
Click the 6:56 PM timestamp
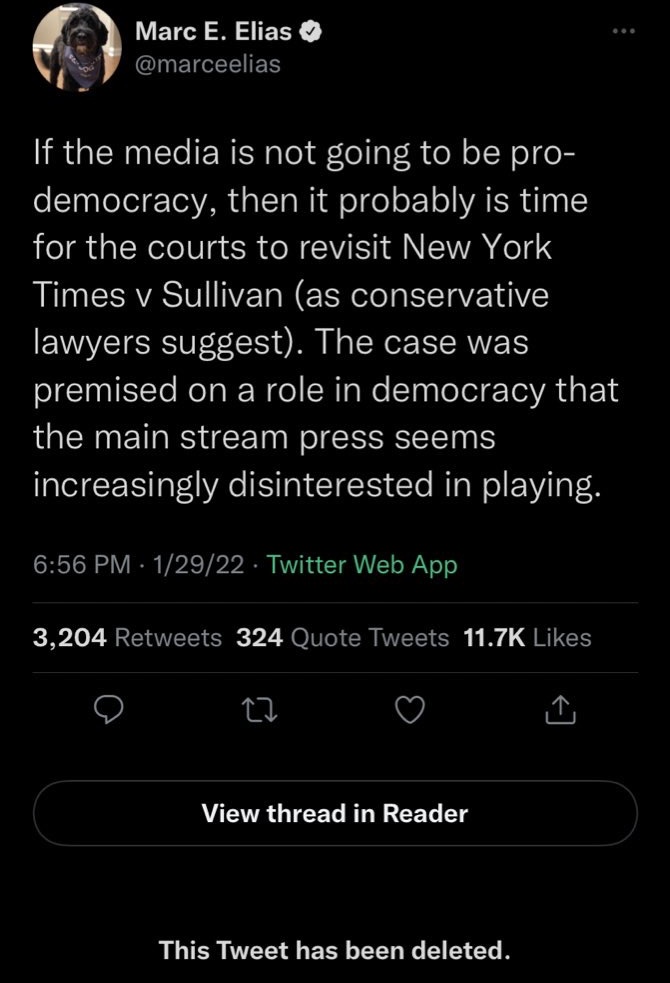[x=82, y=565]
